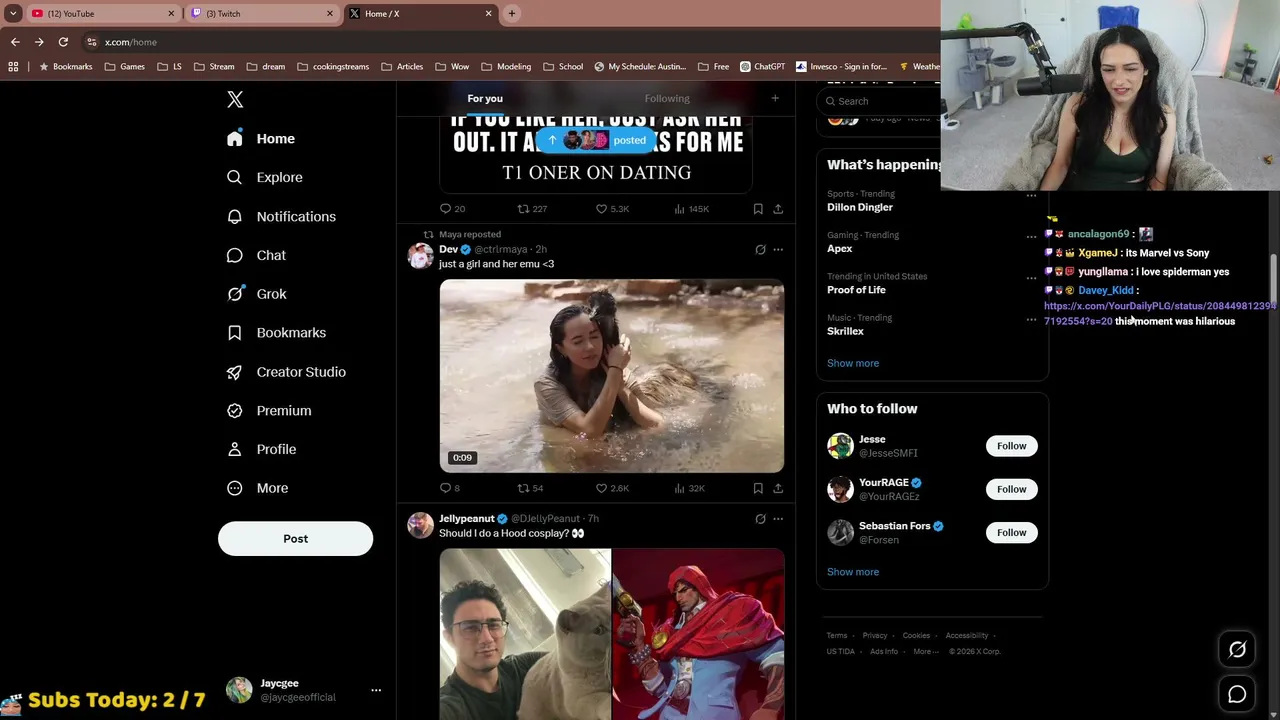
Task: Open the Proof of Life trend
Action: [x=932, y=283]
